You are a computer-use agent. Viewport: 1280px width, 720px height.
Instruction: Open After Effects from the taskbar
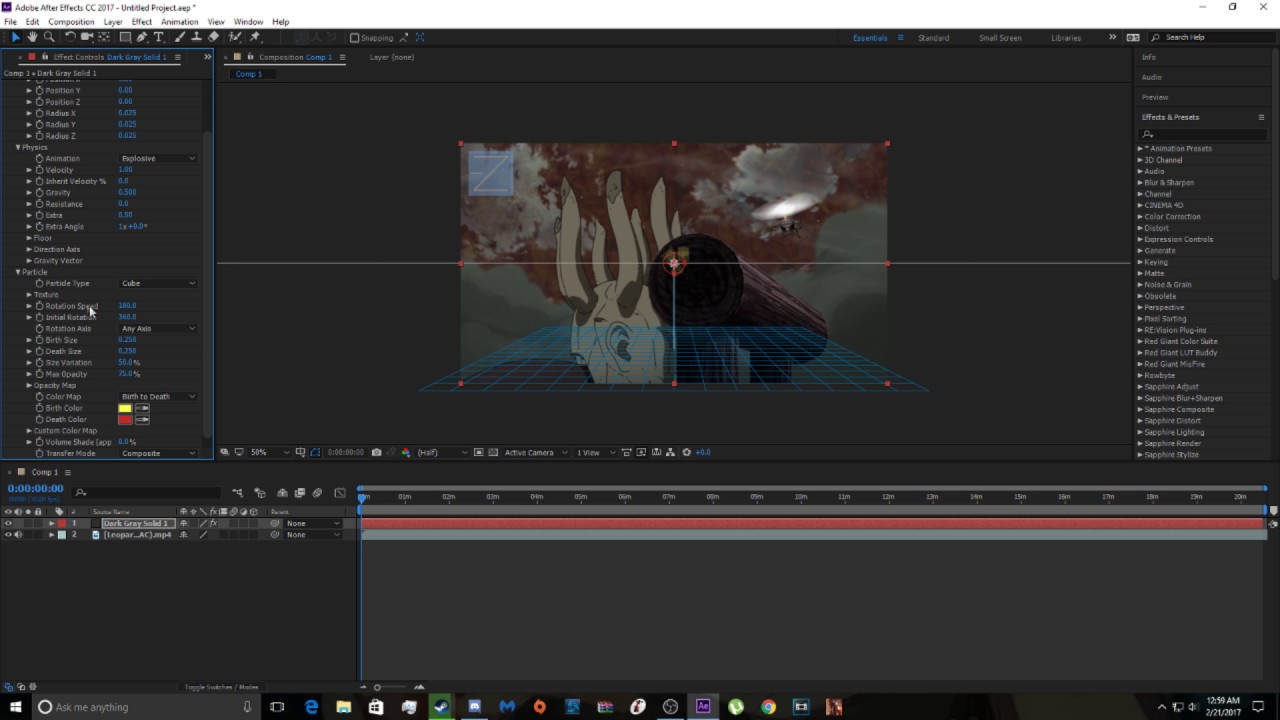(x=703, y=707)
